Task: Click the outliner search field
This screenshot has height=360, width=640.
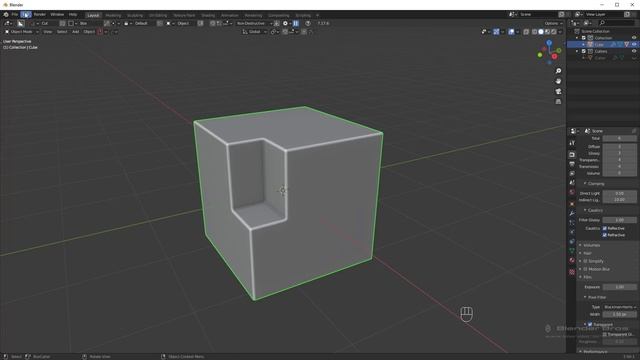Action: [617, 23]
